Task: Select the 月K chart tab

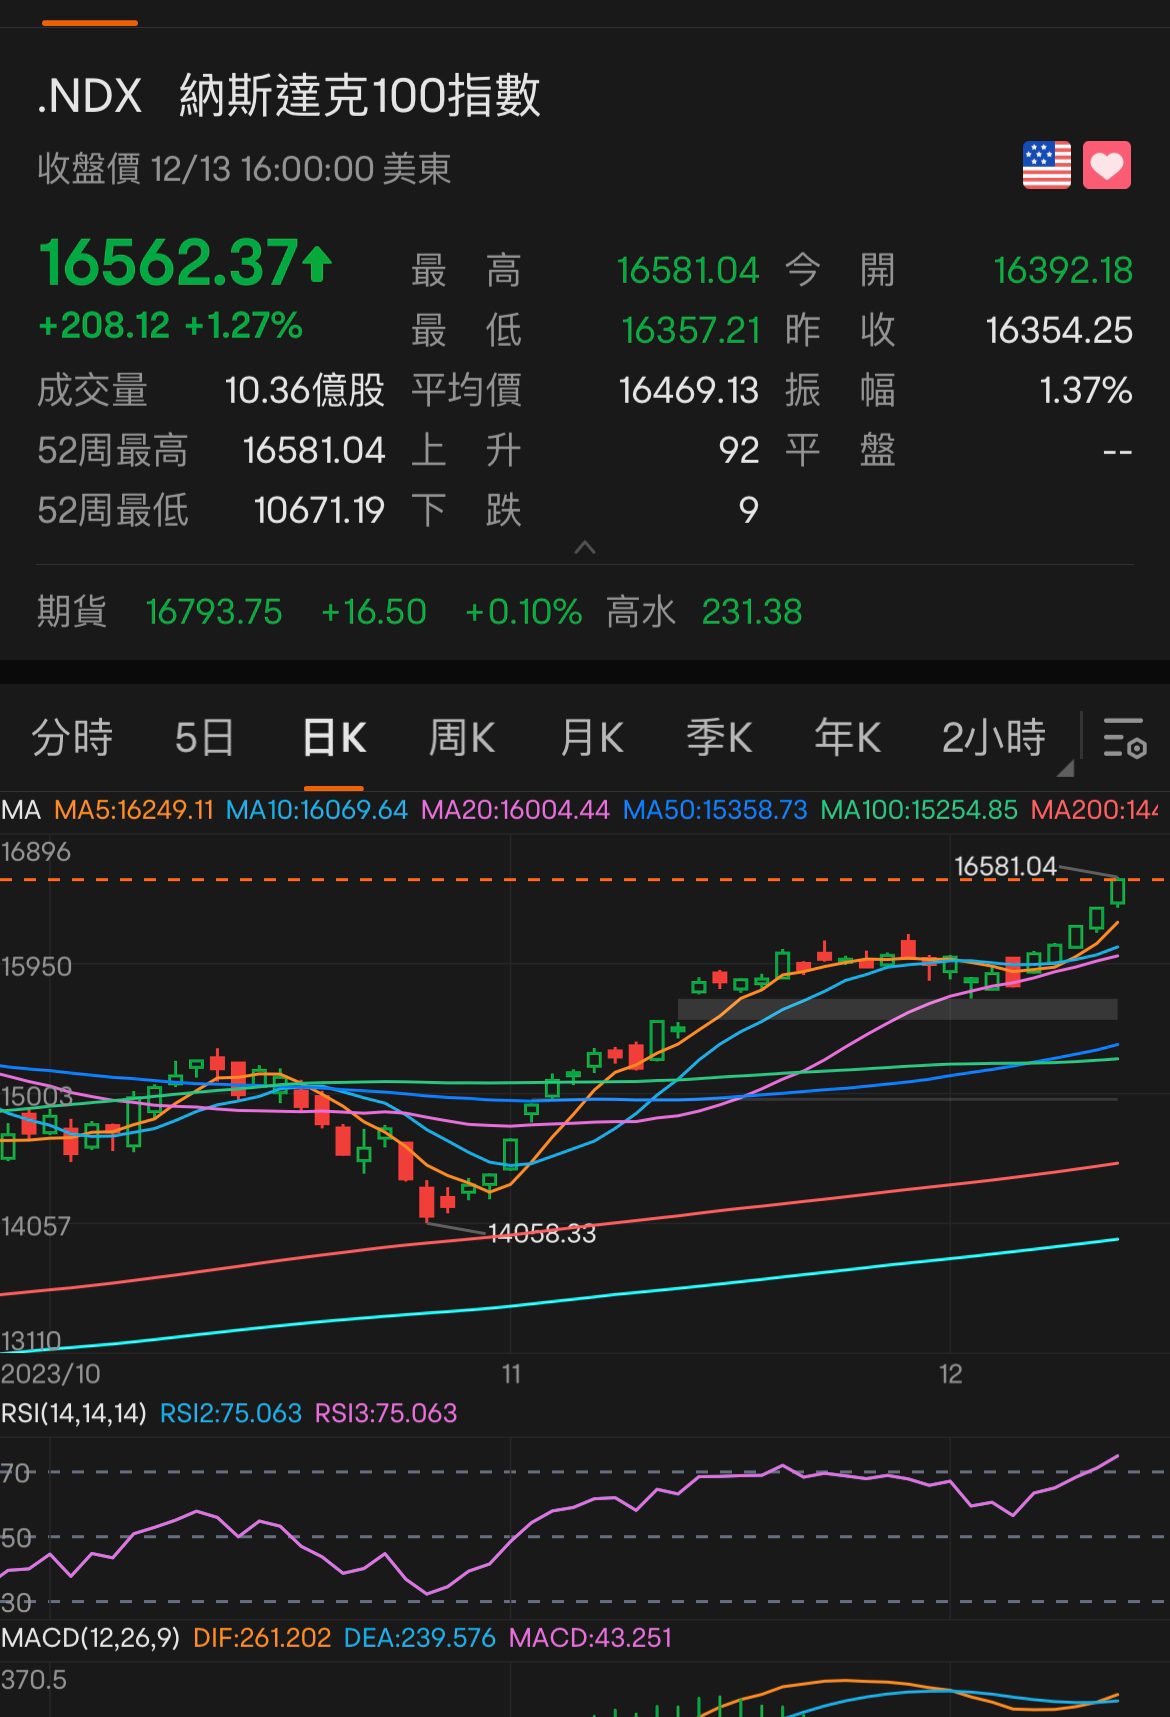Action: [x=591, y=738]
